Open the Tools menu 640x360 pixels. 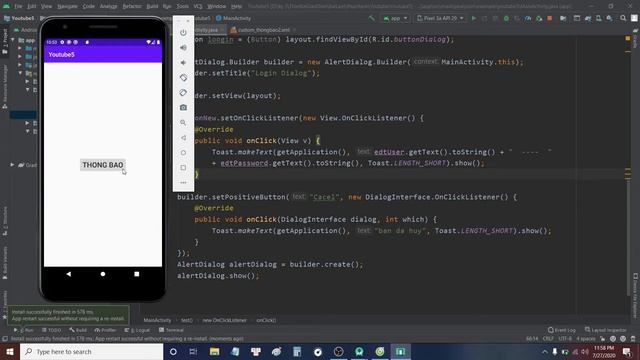click(182, 7)
